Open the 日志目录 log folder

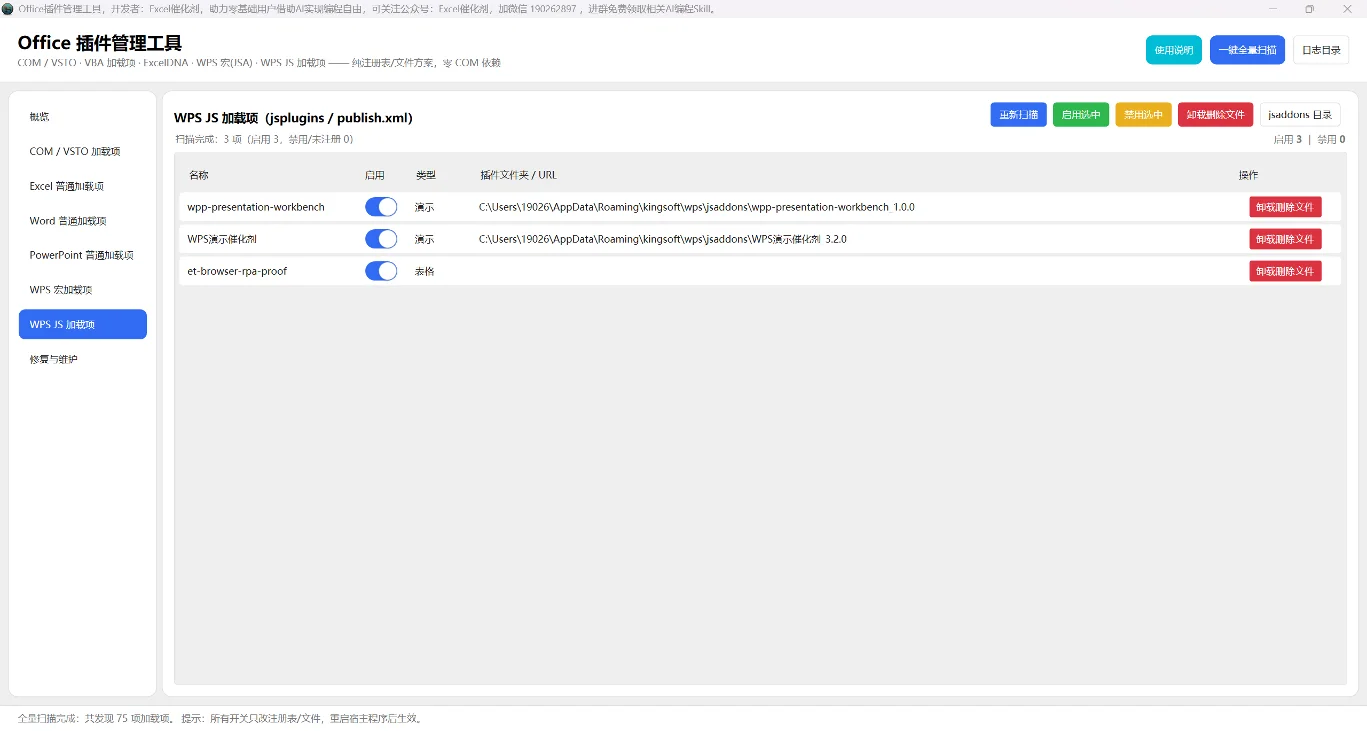tap(1321, 50)
